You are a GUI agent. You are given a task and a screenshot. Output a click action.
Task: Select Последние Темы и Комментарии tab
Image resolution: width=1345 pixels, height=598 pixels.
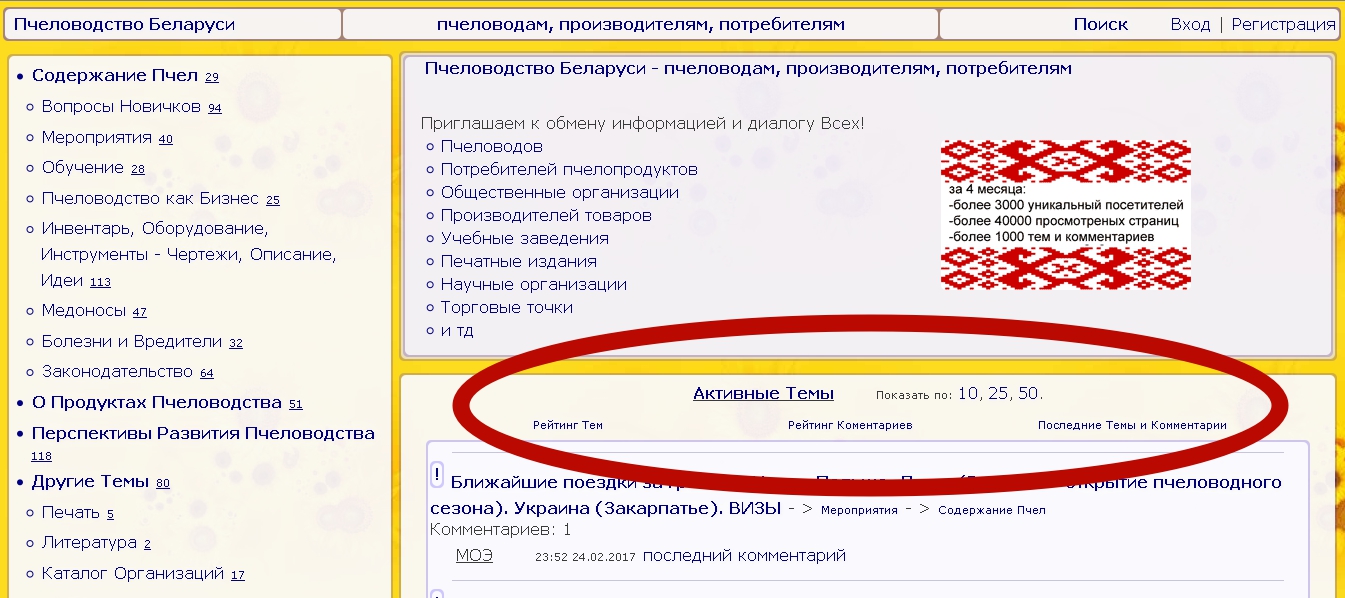pyautogui.click(x=1132, y=425)
